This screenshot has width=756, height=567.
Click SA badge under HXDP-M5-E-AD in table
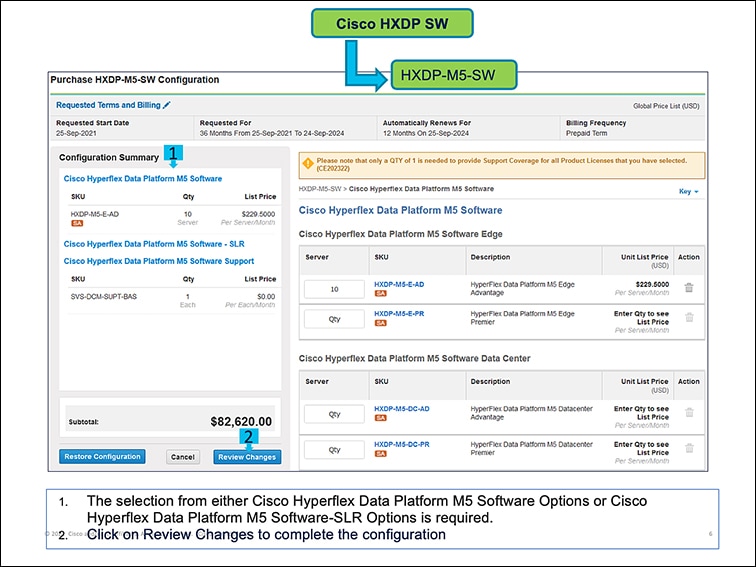(380, 293)
